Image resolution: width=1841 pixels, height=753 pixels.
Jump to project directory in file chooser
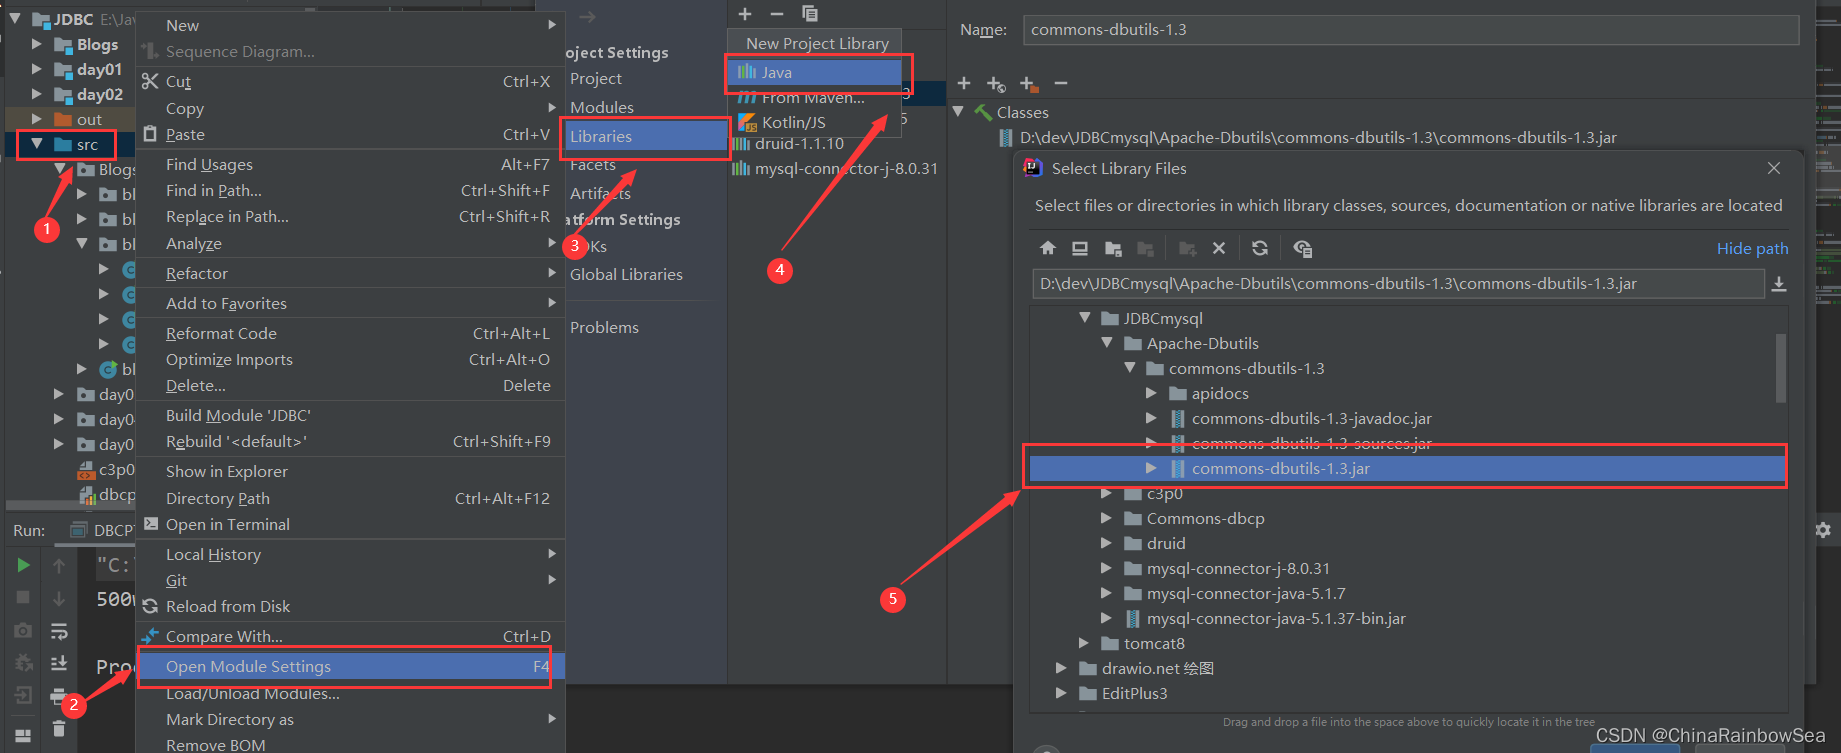[1113, 248]
